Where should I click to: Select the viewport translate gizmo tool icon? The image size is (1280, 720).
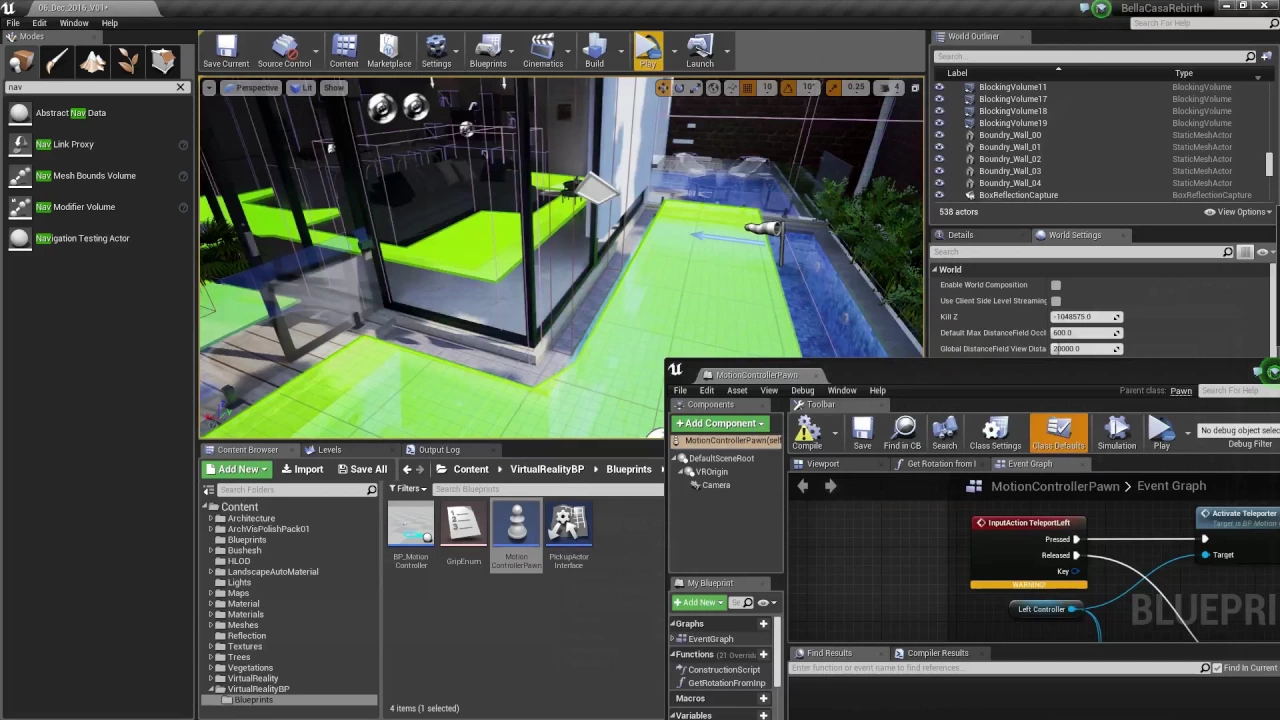[662, 88]
